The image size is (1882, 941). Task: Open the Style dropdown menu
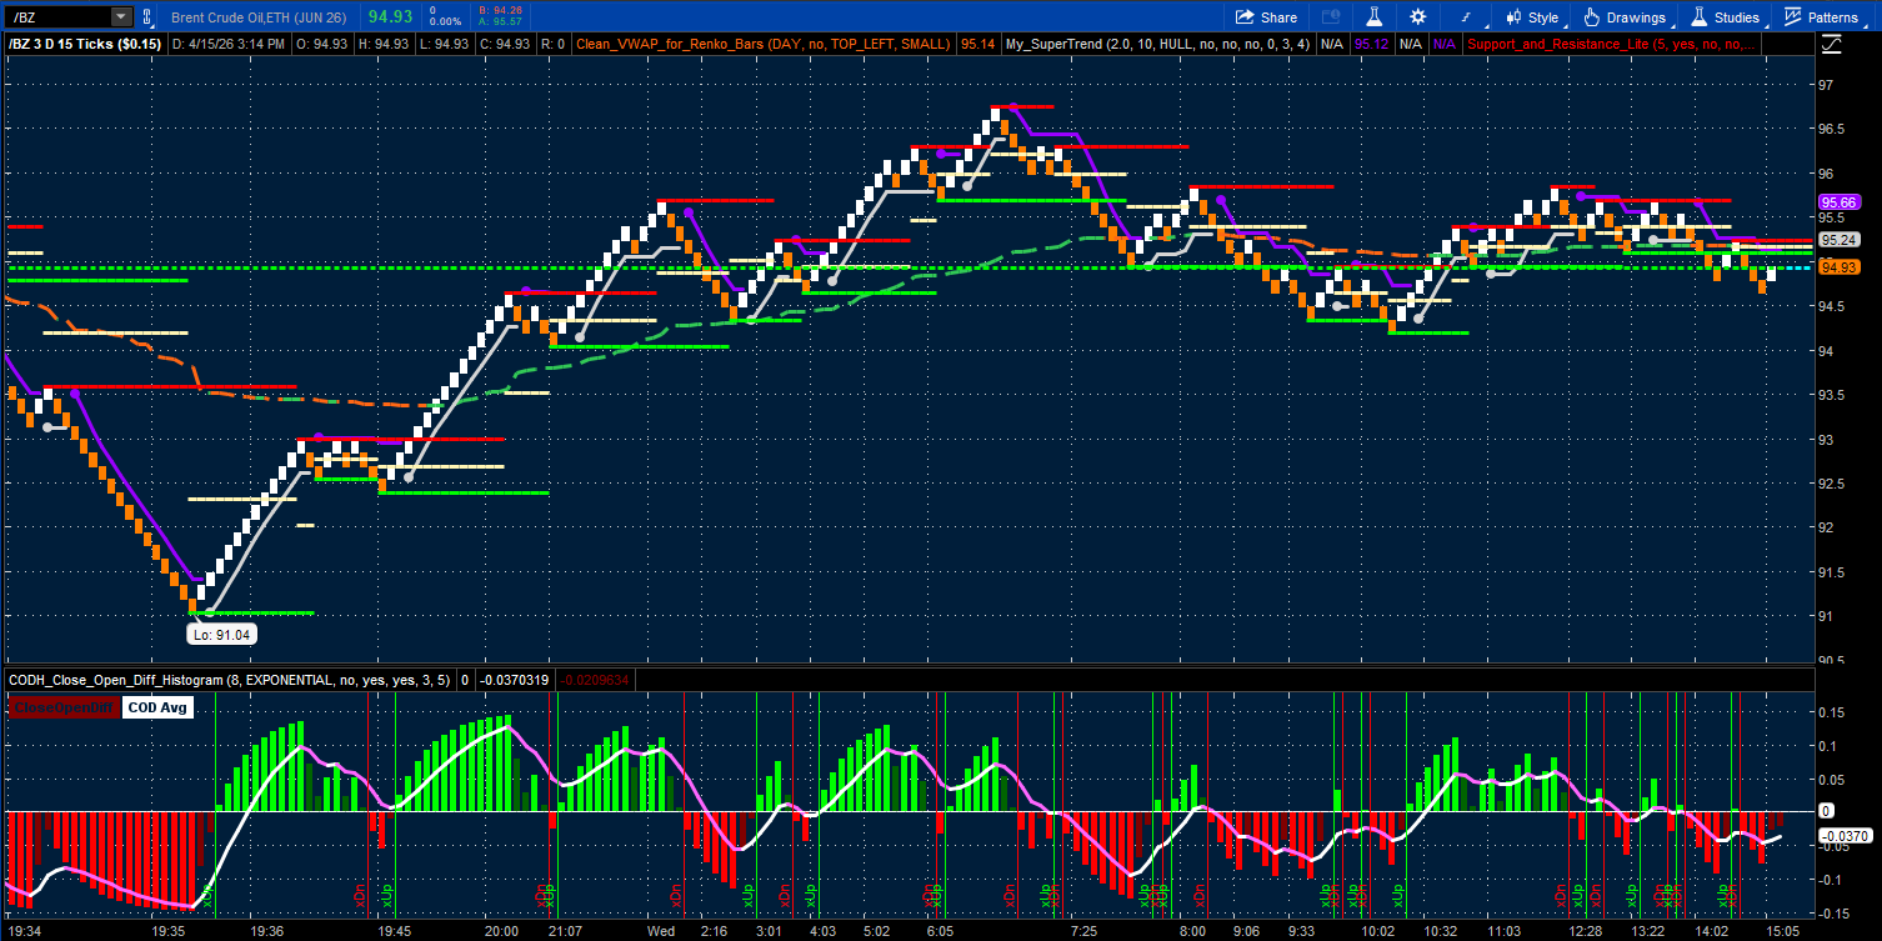(x=1533, y=17)
